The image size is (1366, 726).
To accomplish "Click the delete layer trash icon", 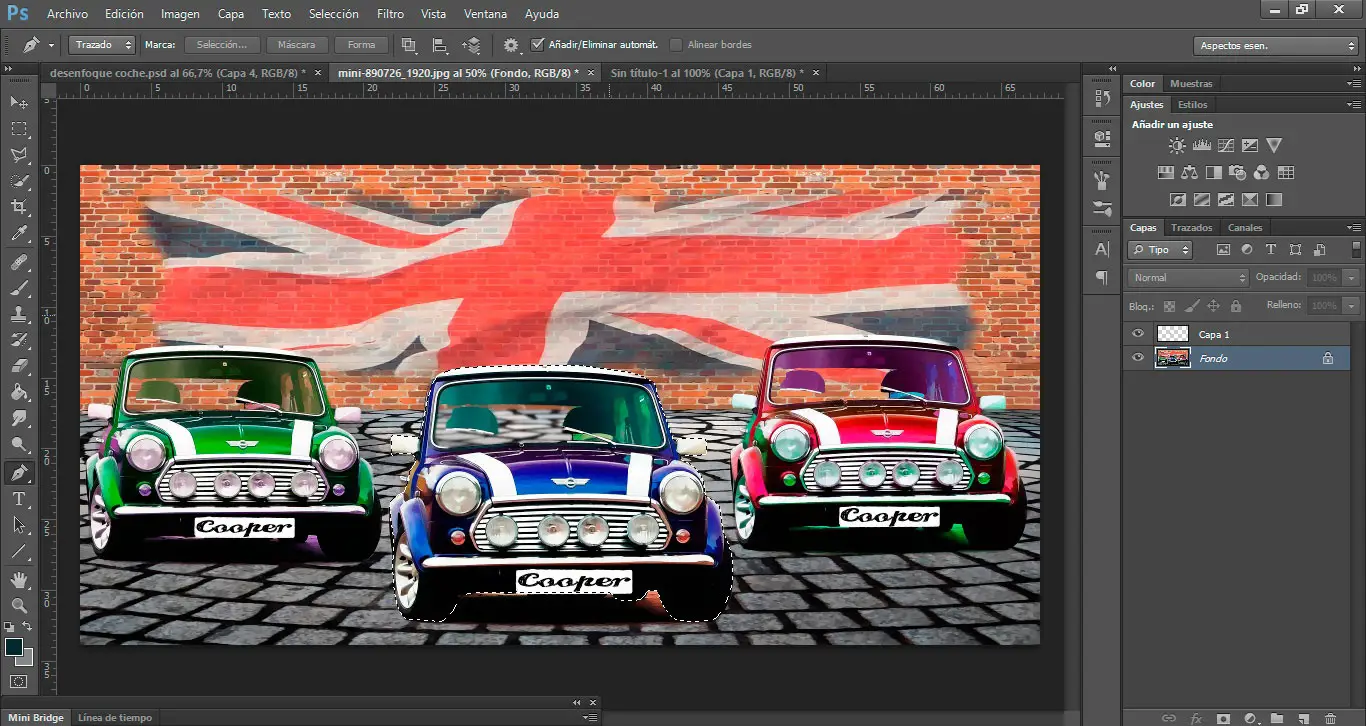I will [1329, 718].
